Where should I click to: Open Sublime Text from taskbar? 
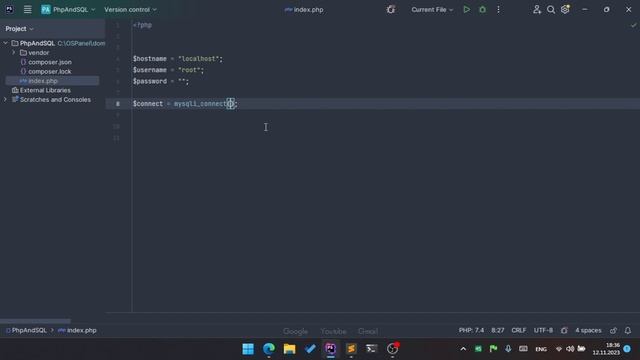(351, 349)
